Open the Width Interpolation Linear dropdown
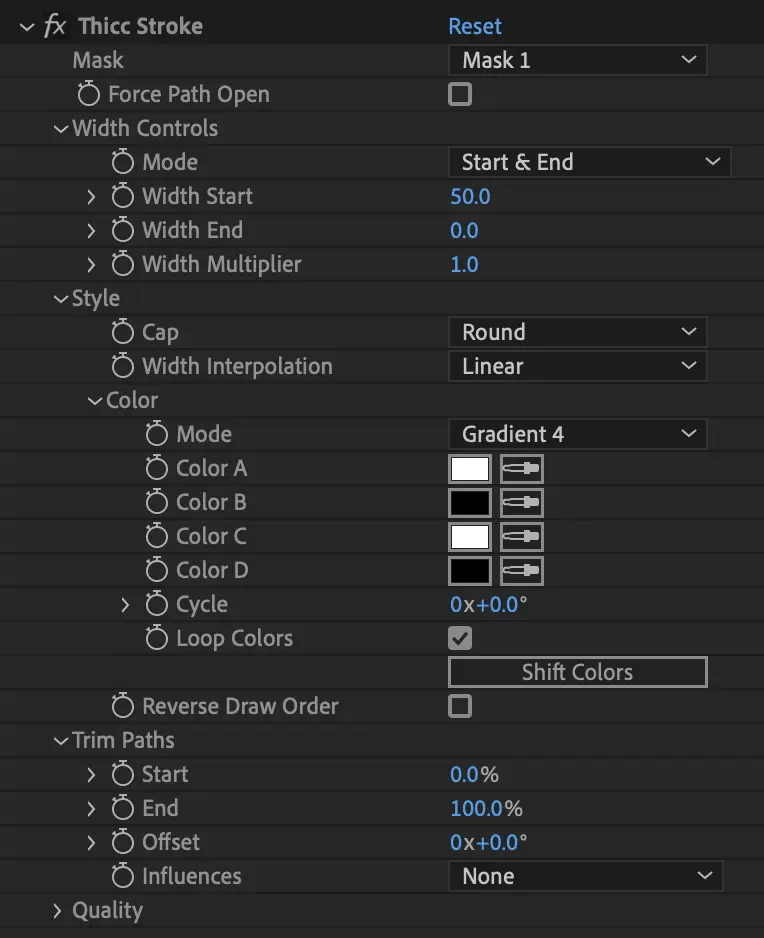The width and height of the screenshot is (764, 938). [x=577, y=367]
